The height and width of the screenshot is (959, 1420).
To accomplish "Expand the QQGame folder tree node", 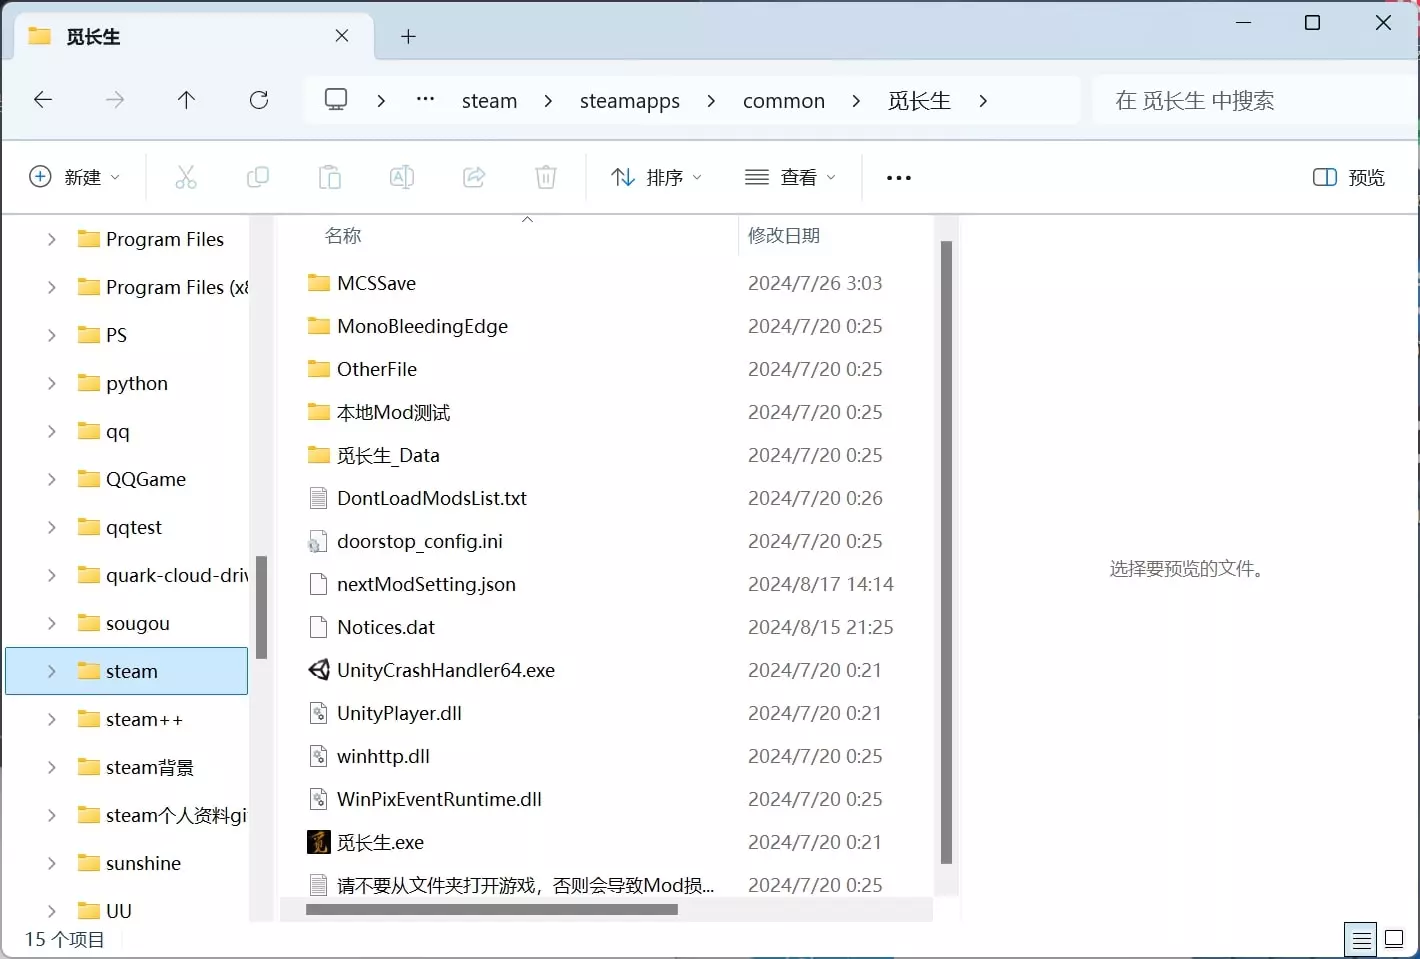I will pyautogui.click(x=51, y=479).
